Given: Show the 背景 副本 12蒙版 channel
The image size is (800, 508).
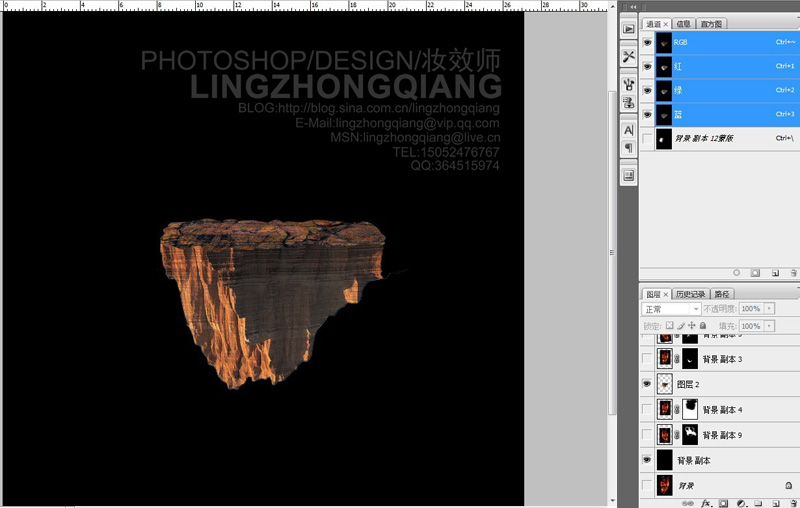Looking at the screenshot, I should point(647,139).
